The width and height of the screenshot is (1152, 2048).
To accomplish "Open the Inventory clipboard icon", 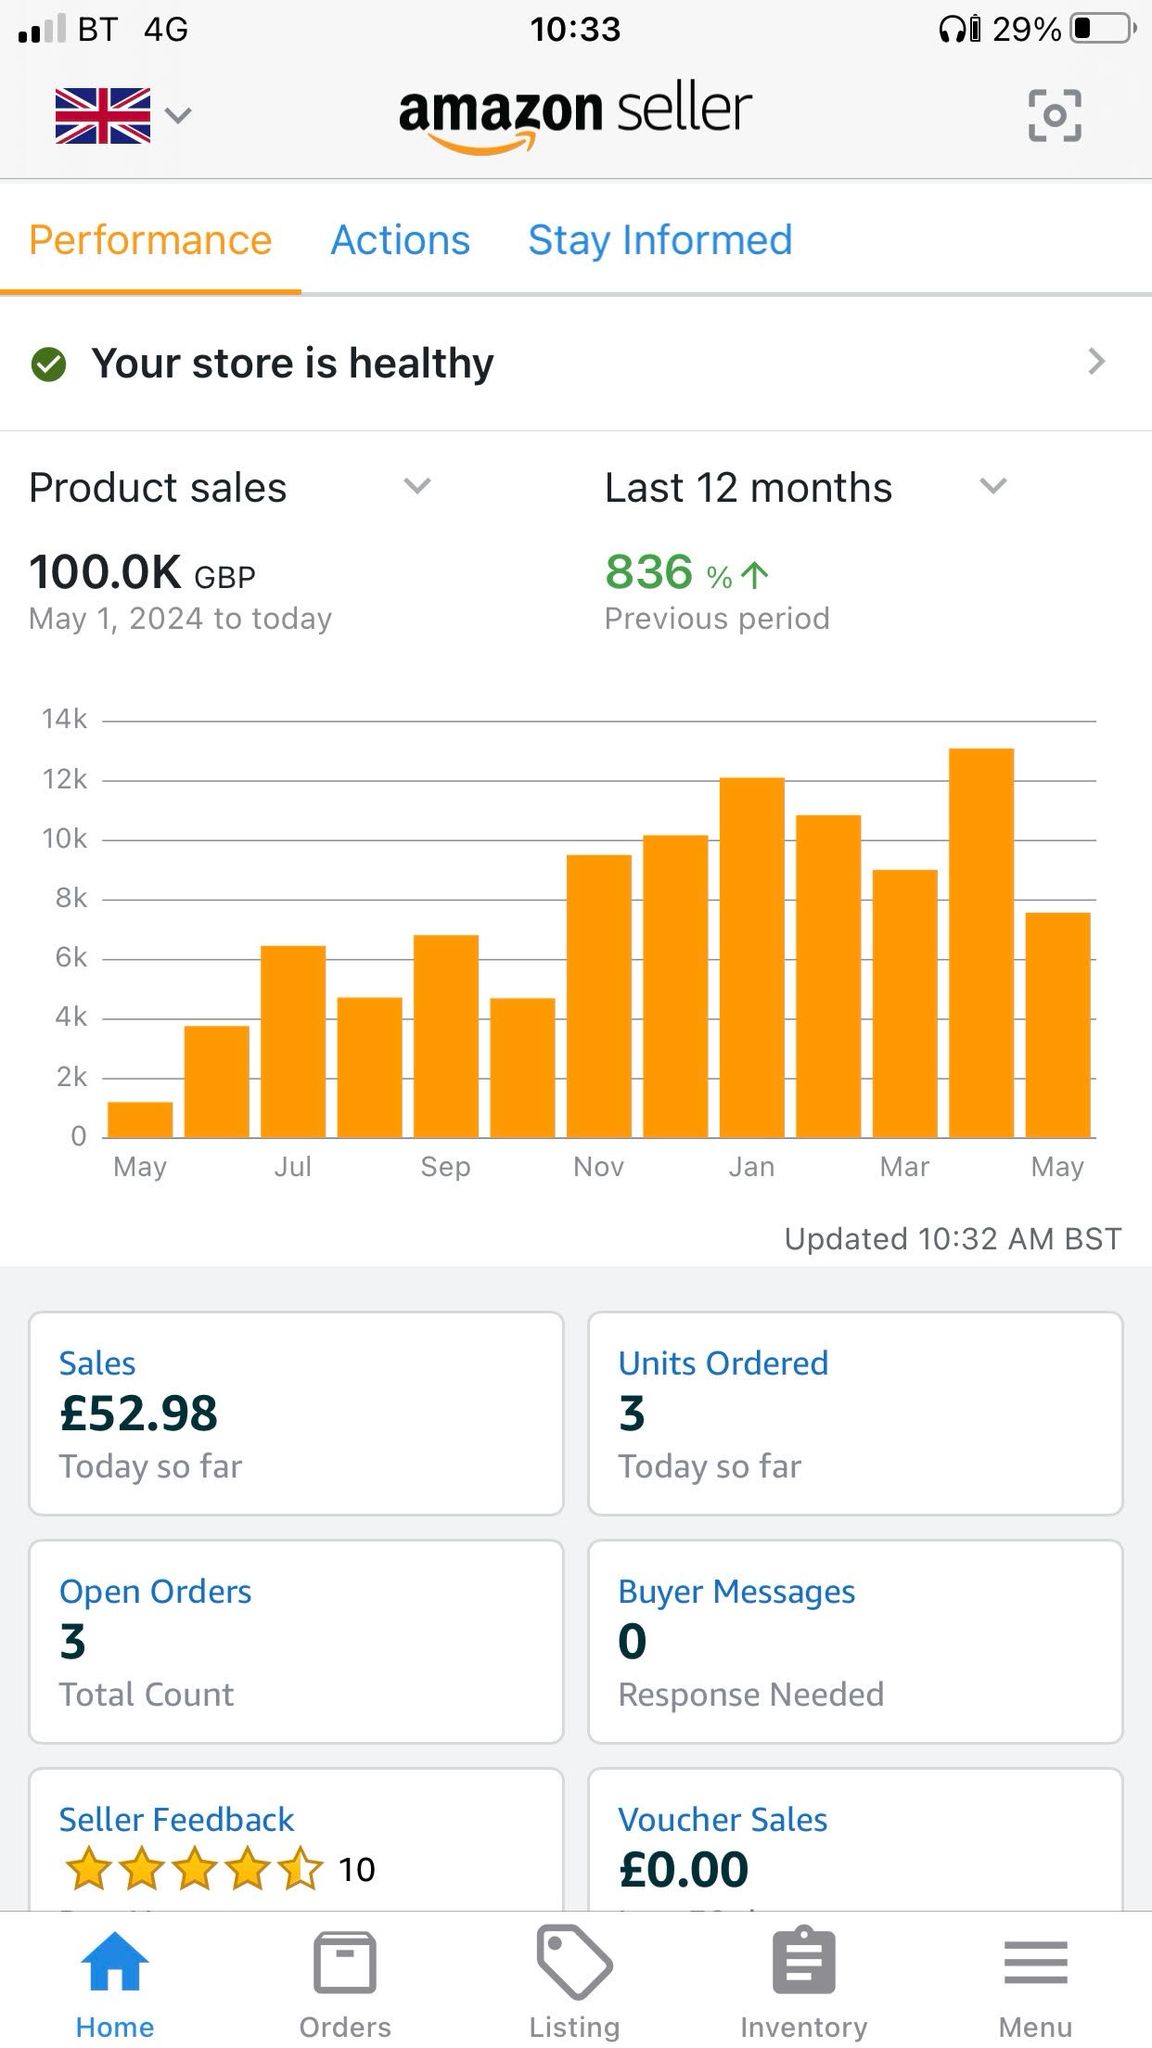I will tap(804, 1961).
